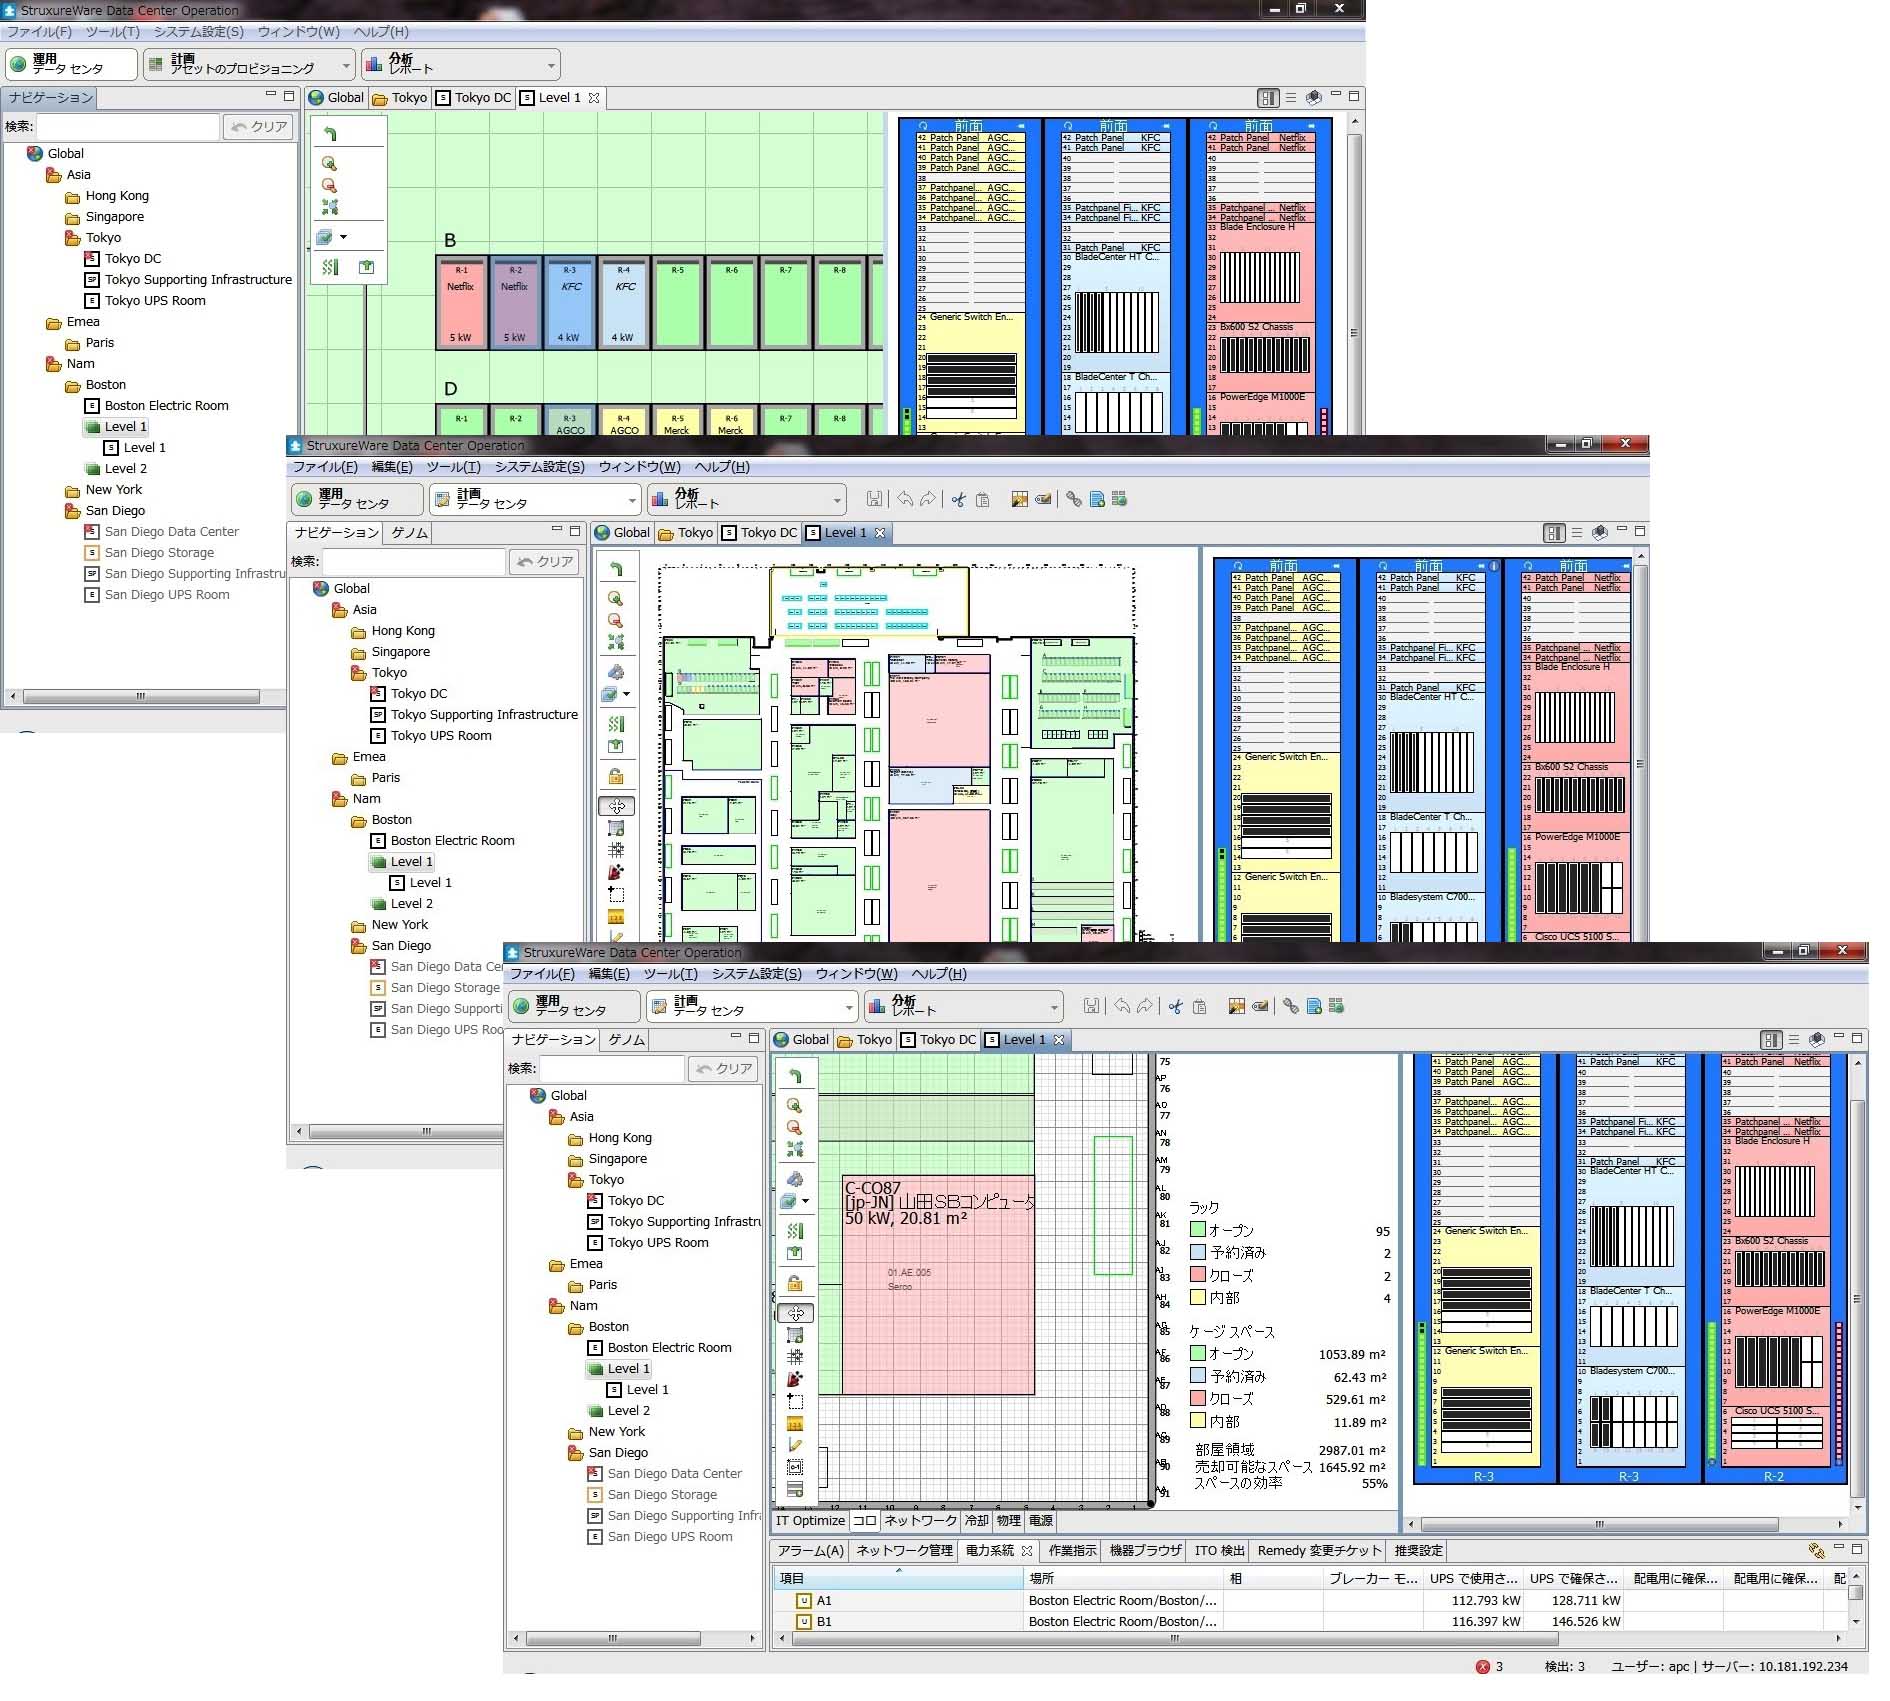This screenshot has width=1890, height=1701.
Task: Open システム設定(S) menu in front window
Action: pyautogui.click(x=756, y=974)
